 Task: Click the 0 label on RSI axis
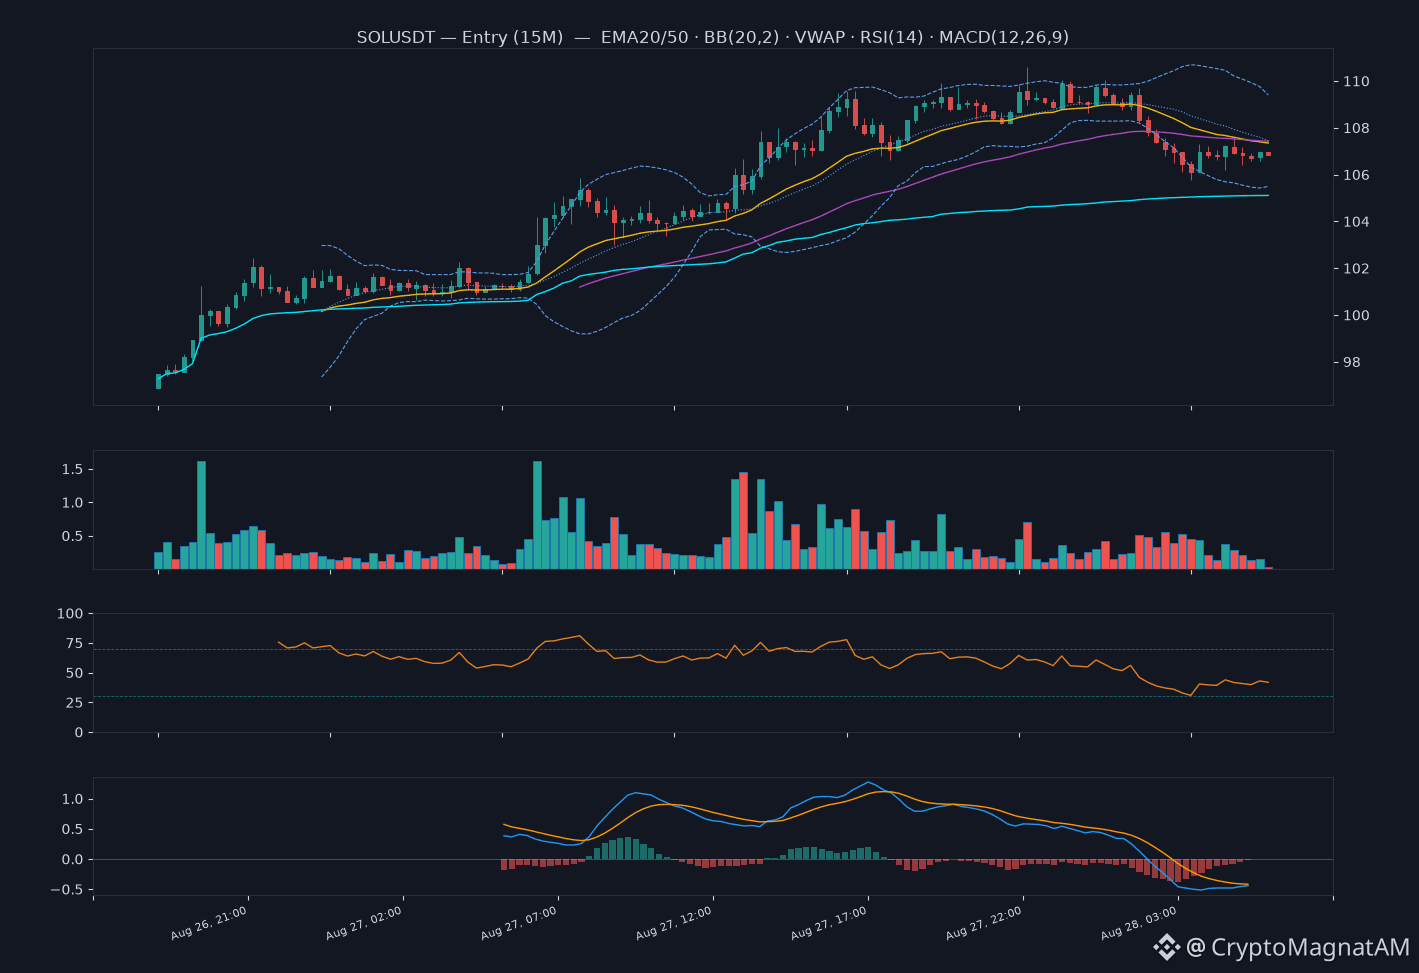79,733
